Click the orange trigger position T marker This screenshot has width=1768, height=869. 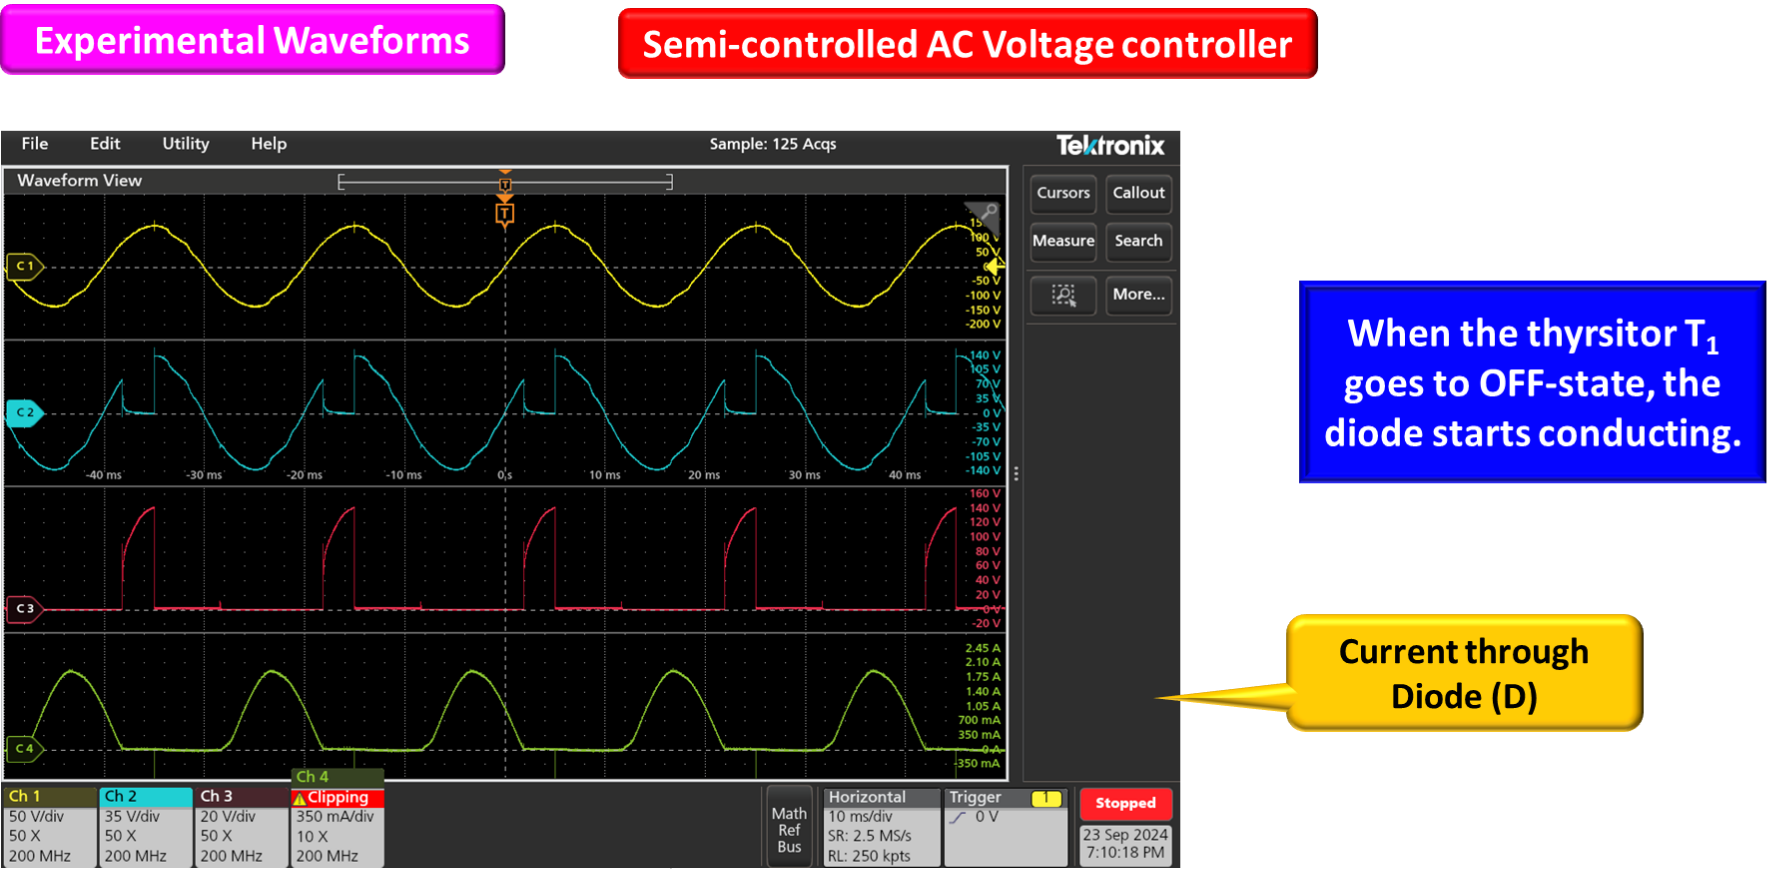click(505, 213)
